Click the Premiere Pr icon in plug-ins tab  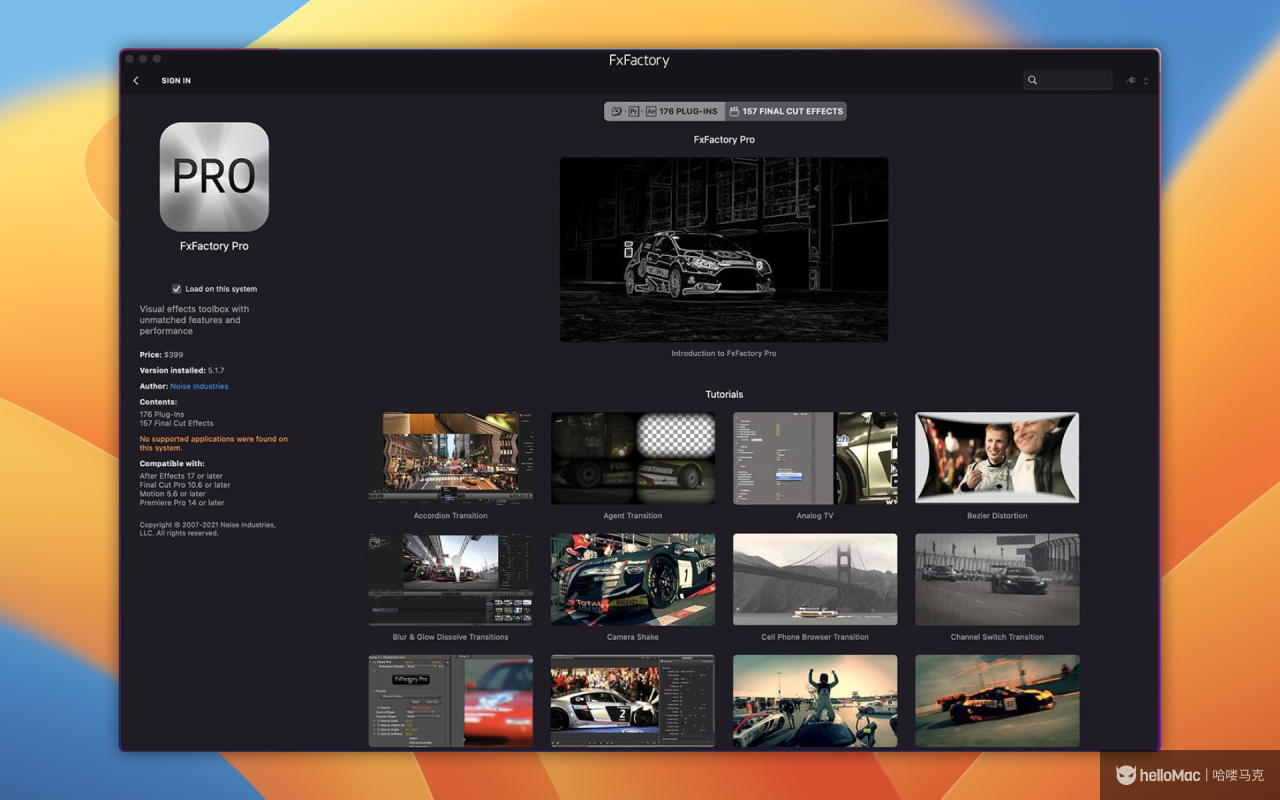point(634,111)
